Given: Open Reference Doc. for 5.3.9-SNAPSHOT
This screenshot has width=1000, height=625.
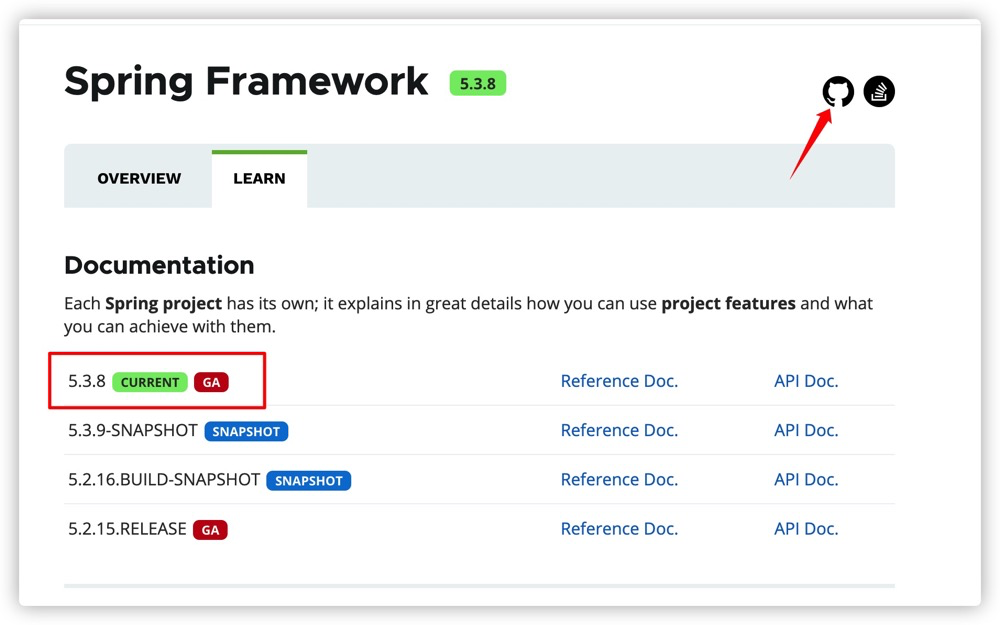Looking at the screenshot, I should 619,430.
